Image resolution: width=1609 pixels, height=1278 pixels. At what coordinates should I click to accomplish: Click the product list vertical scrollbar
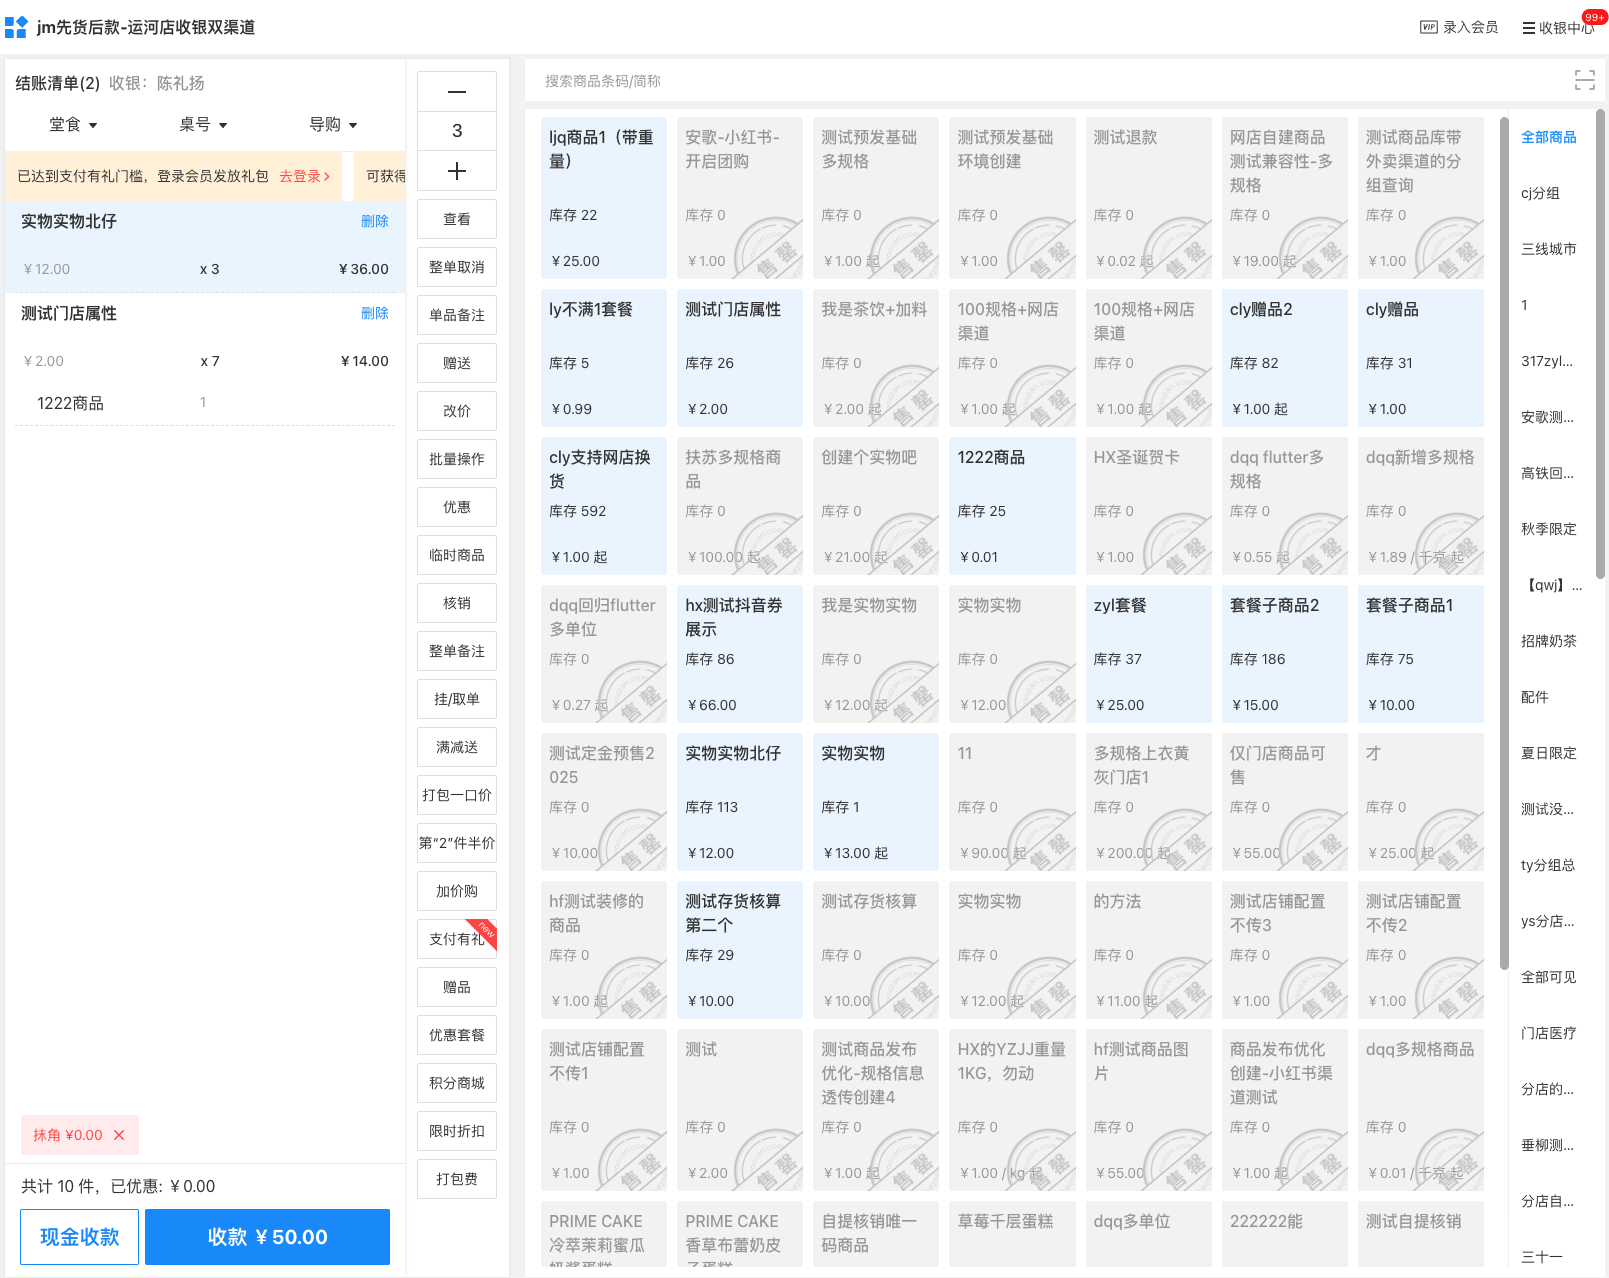(x=1503, y=540)
